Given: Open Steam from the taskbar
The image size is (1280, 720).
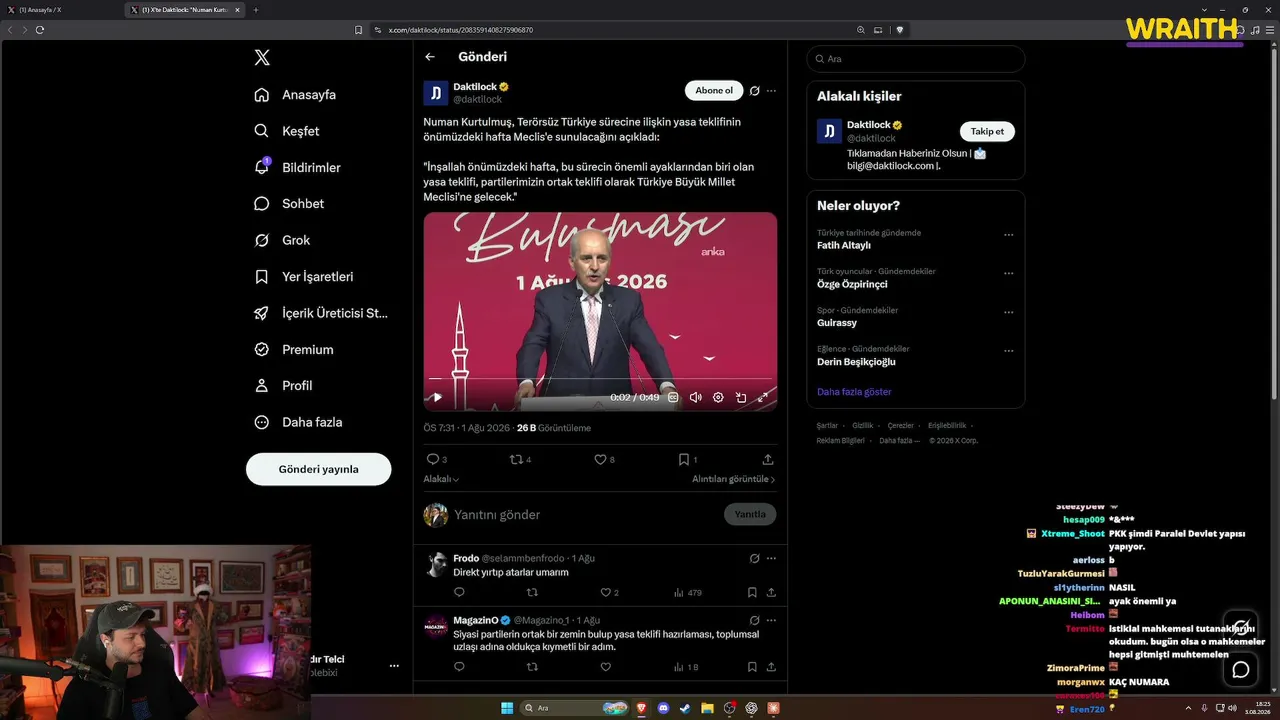Looking at the screenshot, I should (x=685, y=708).
